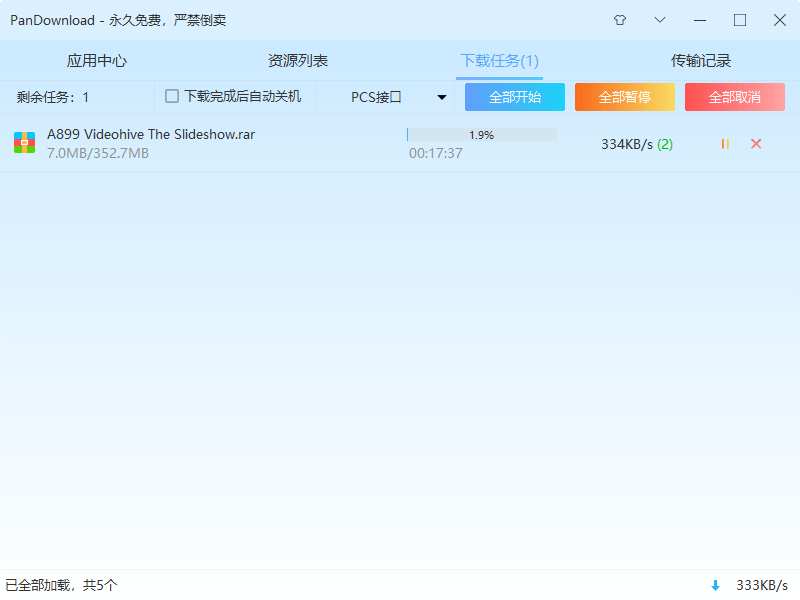This screenshot has width=800, height=600.
Task: Switch to the 应用中心 tab
Action: click(x=97, y=61)
